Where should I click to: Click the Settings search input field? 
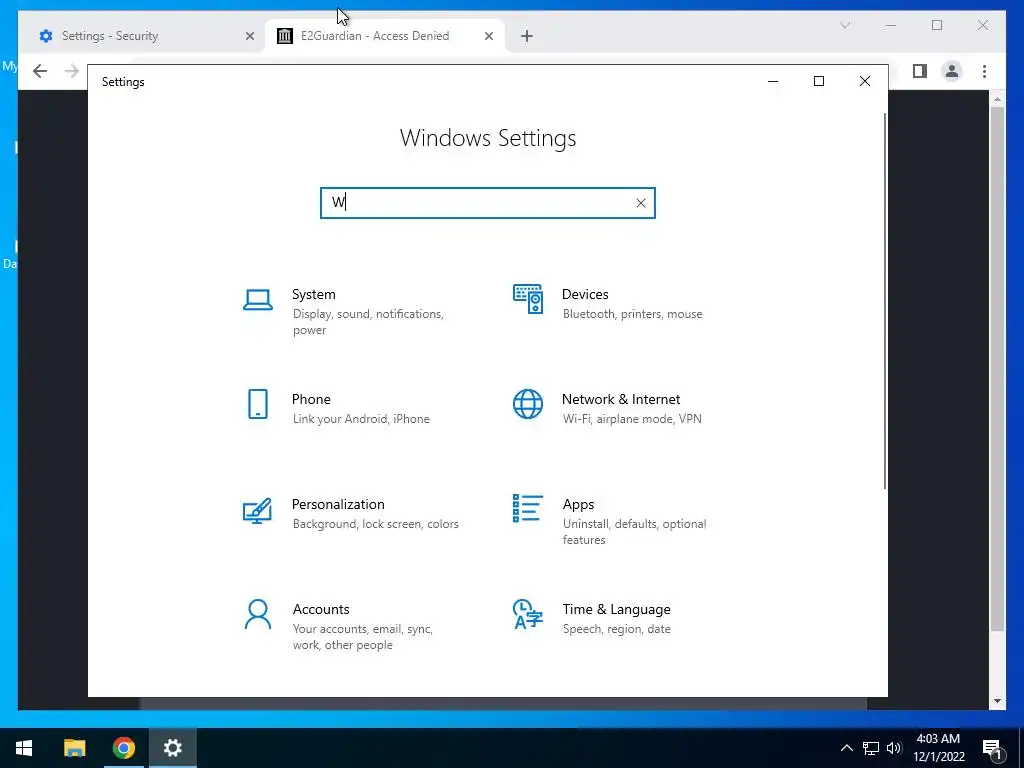click(487, 203)
